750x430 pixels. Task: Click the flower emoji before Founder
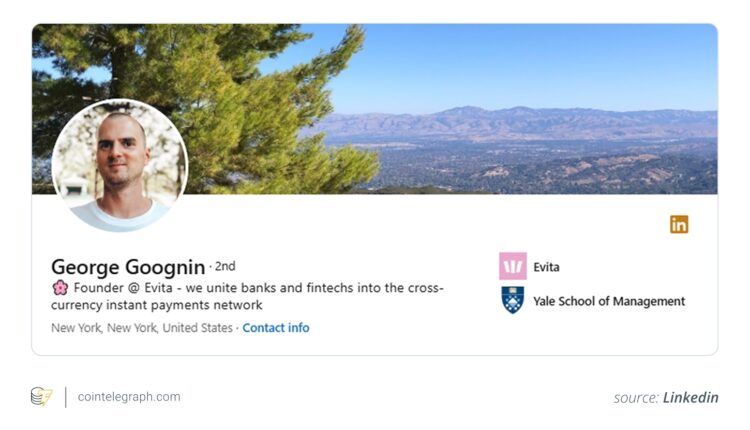coord(60,288)
